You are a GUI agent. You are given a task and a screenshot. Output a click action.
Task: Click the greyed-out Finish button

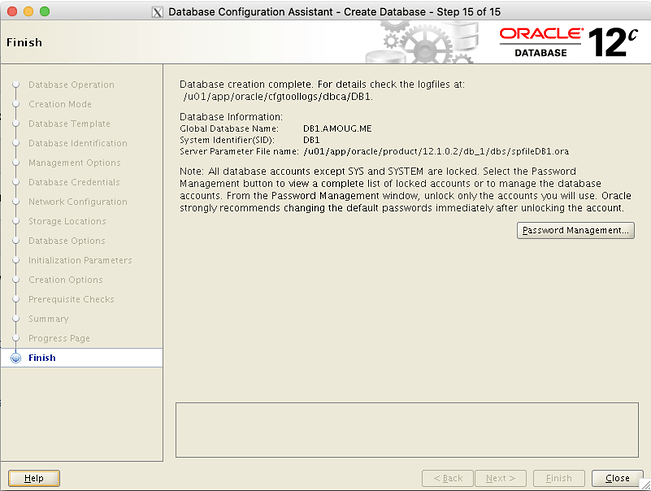coord(559,478)
